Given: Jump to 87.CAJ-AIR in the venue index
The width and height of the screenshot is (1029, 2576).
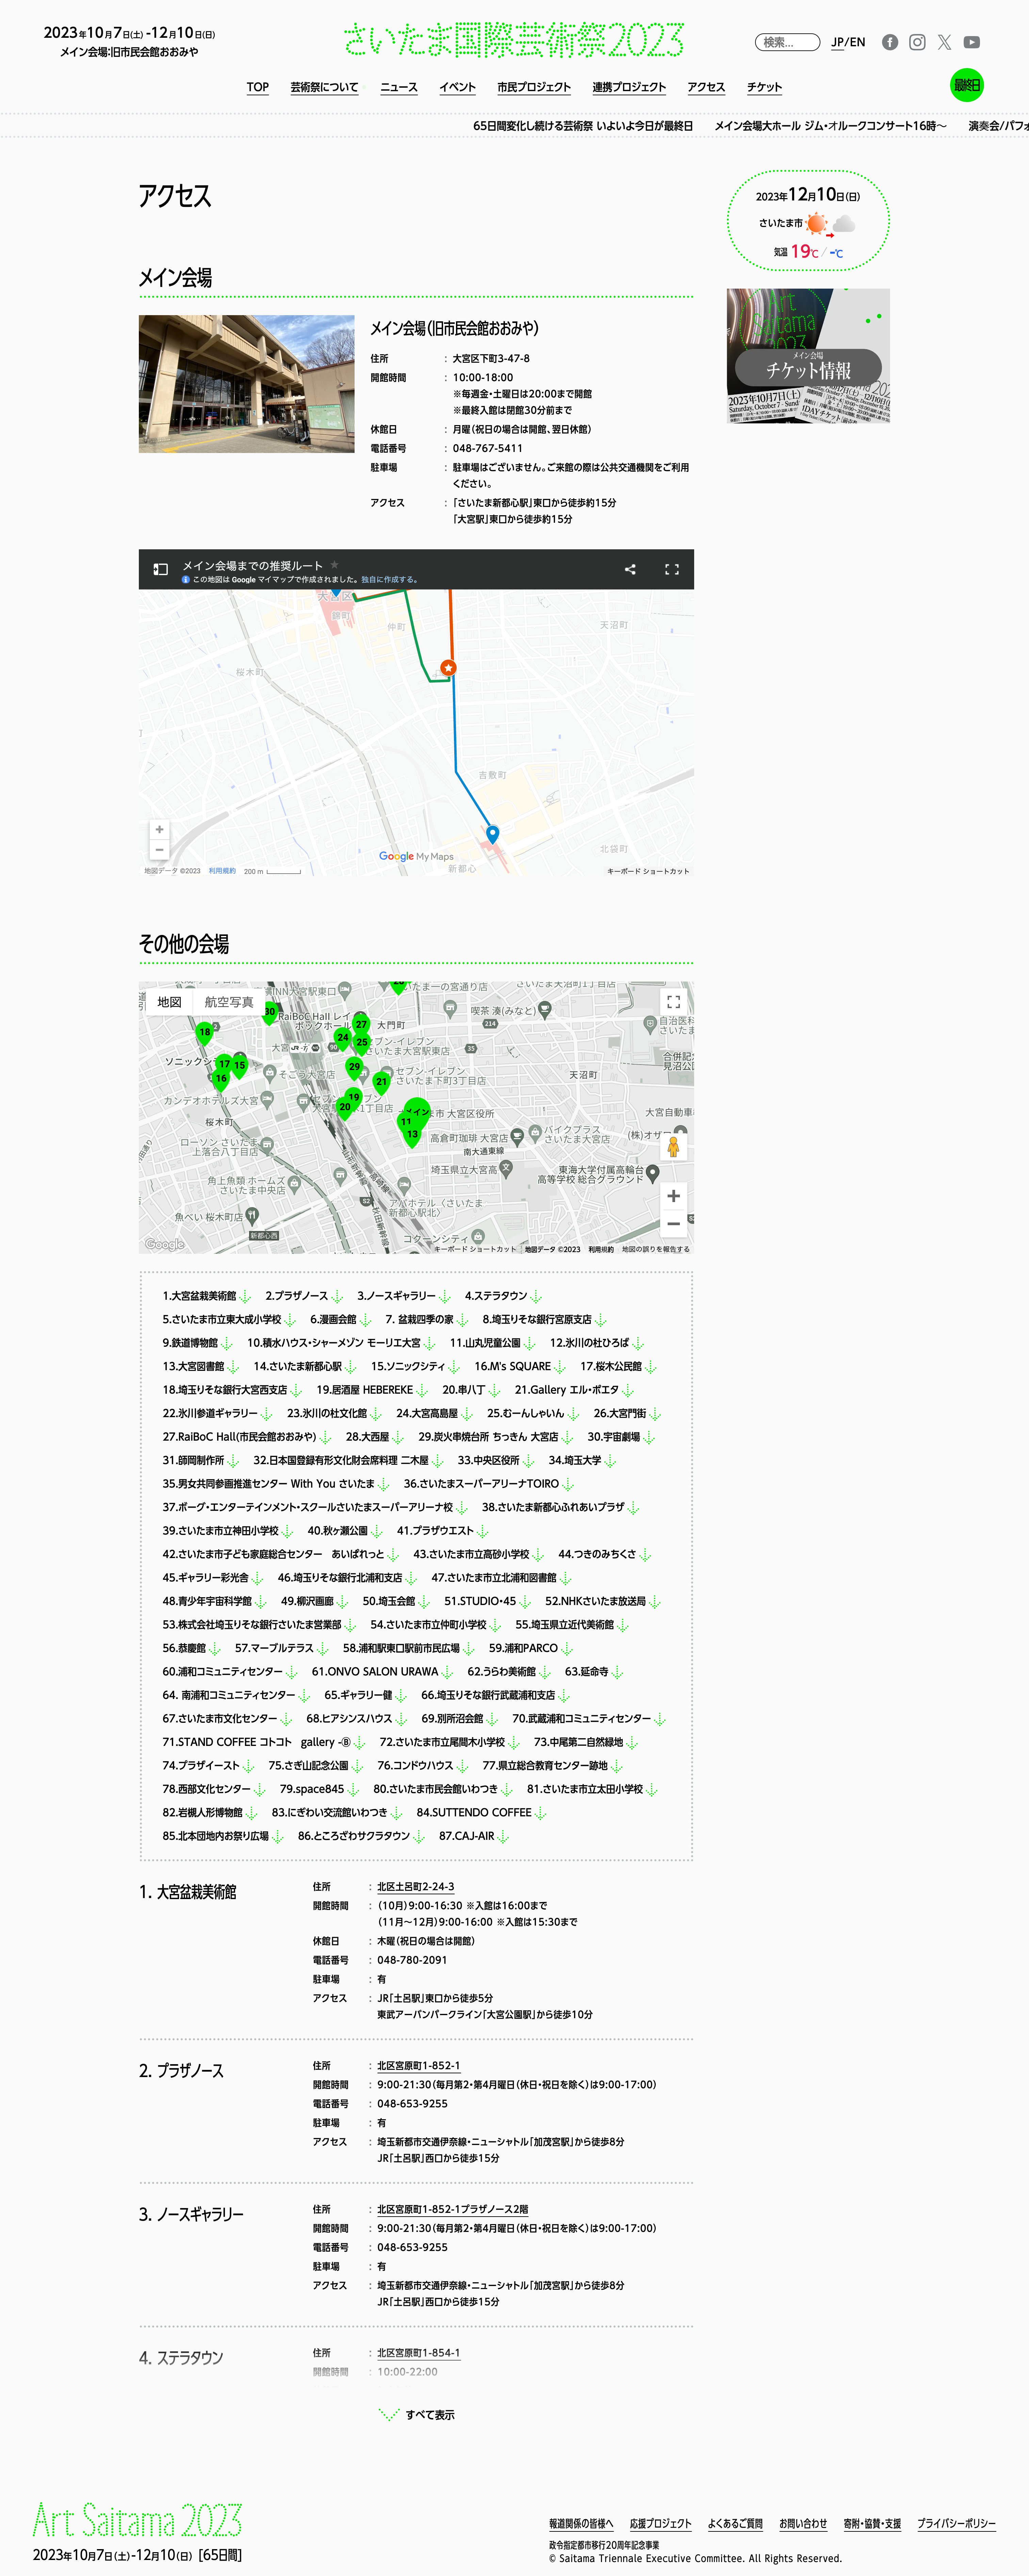Looking at the screenshot, I should click(474, 1836).
